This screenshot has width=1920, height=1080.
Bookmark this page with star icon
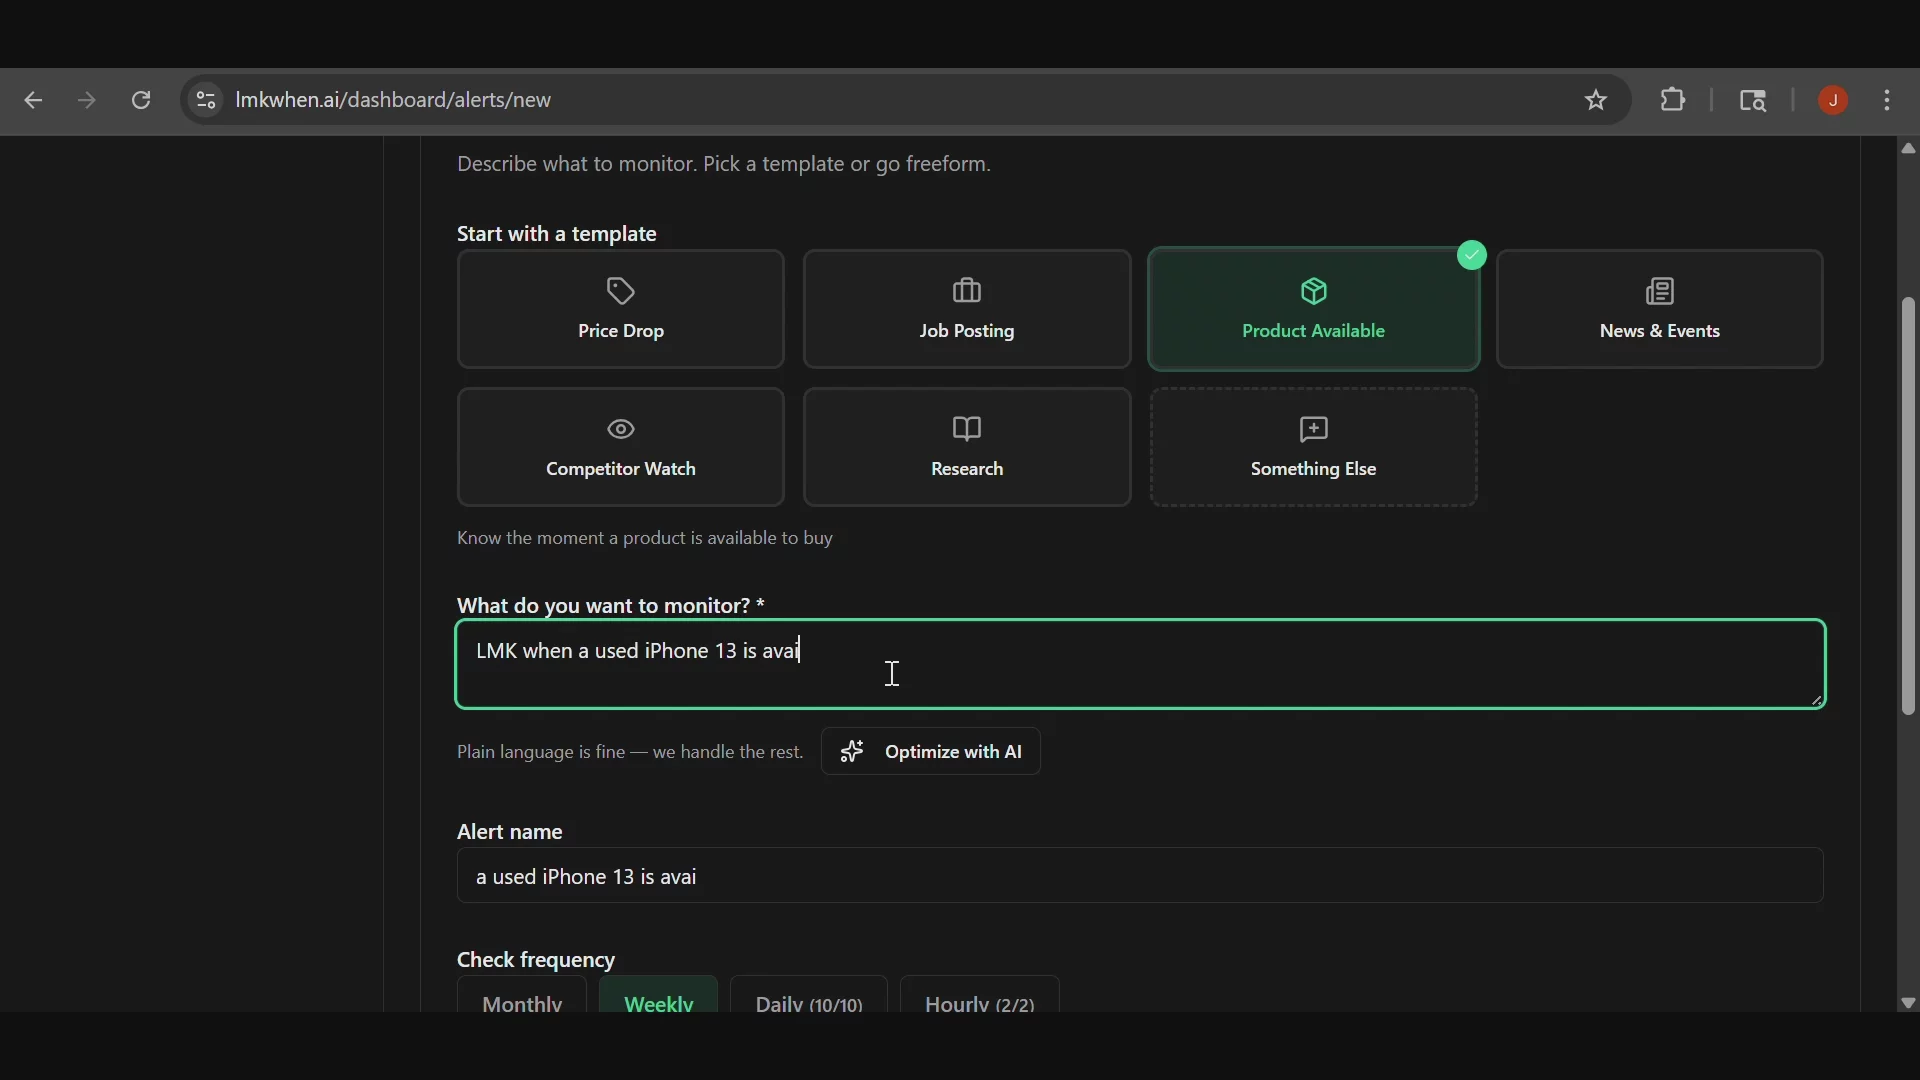pos(1596,101)
